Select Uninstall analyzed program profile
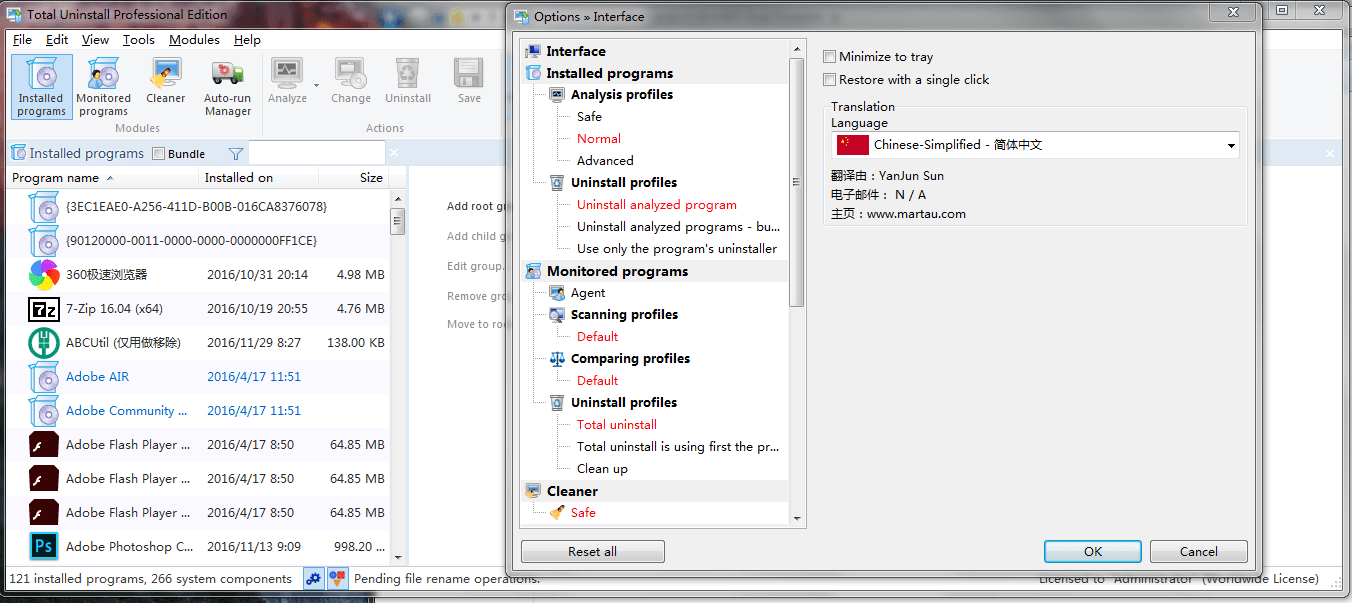This screenshot has height=603, width=1352. pyautogui.click(x=656, y=205)
